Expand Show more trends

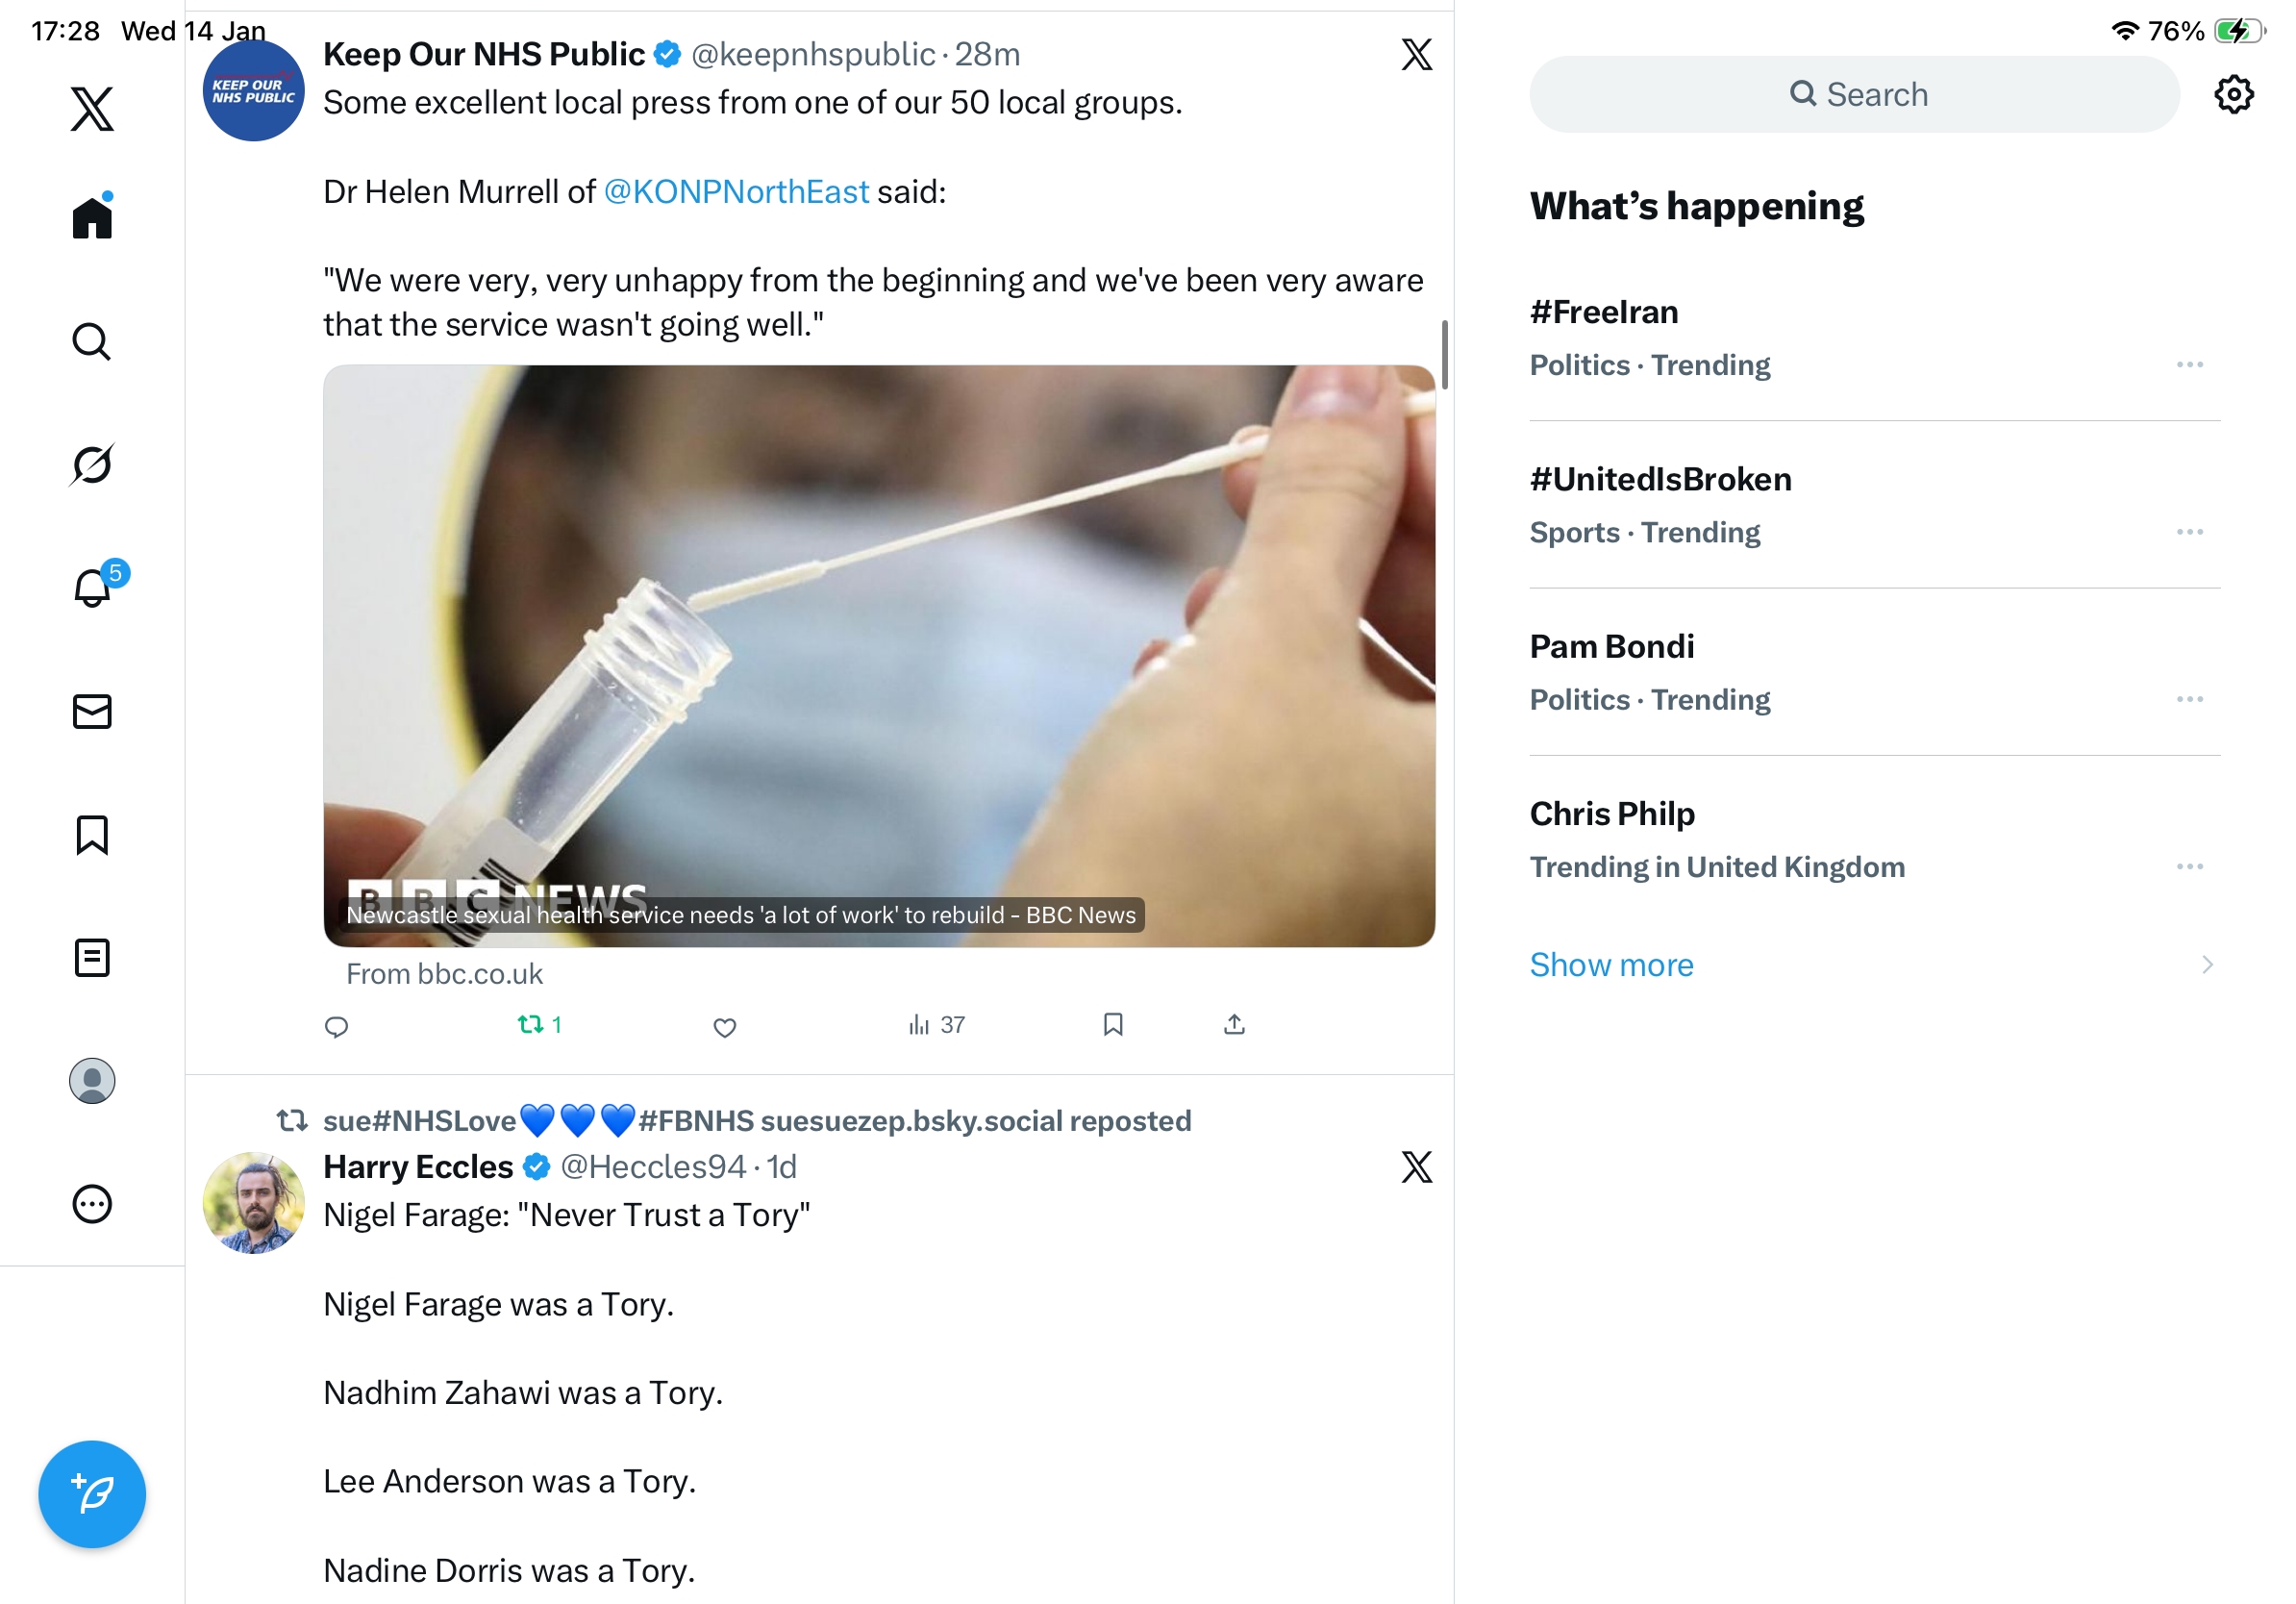pos(1611,965)
